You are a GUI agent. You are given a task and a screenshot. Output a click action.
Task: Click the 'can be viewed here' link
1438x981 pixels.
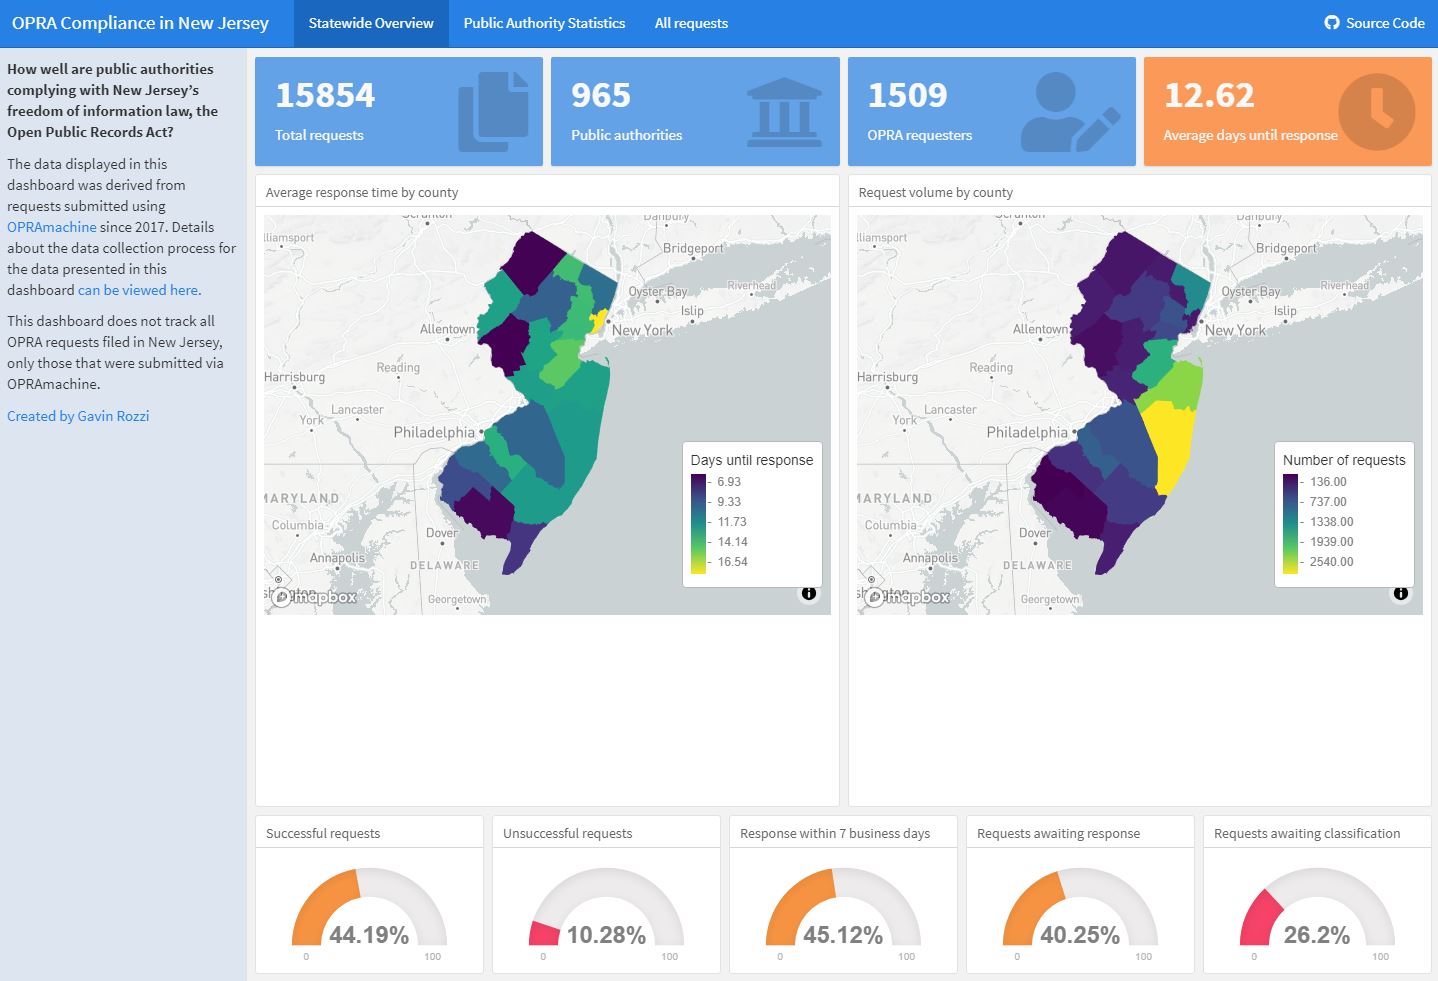[x=138, y=290]
